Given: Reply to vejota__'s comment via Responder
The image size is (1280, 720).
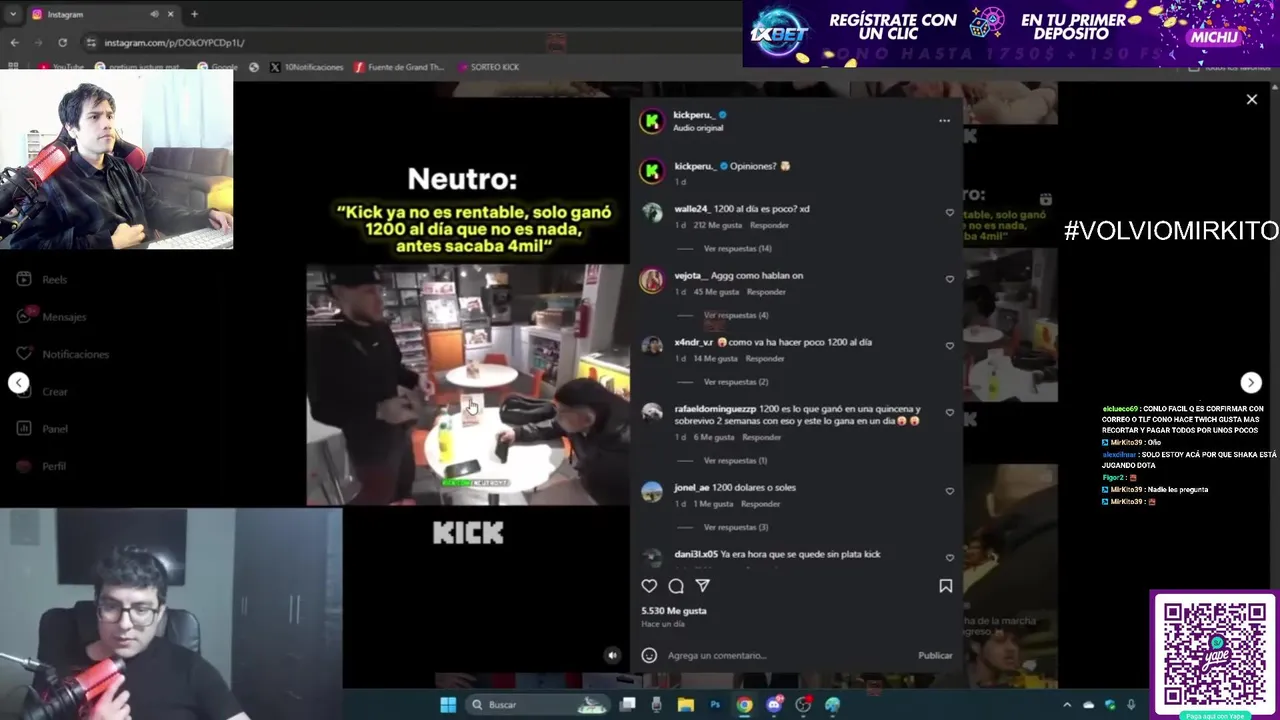Looking at the screenshot, I should tap(766, 292).
